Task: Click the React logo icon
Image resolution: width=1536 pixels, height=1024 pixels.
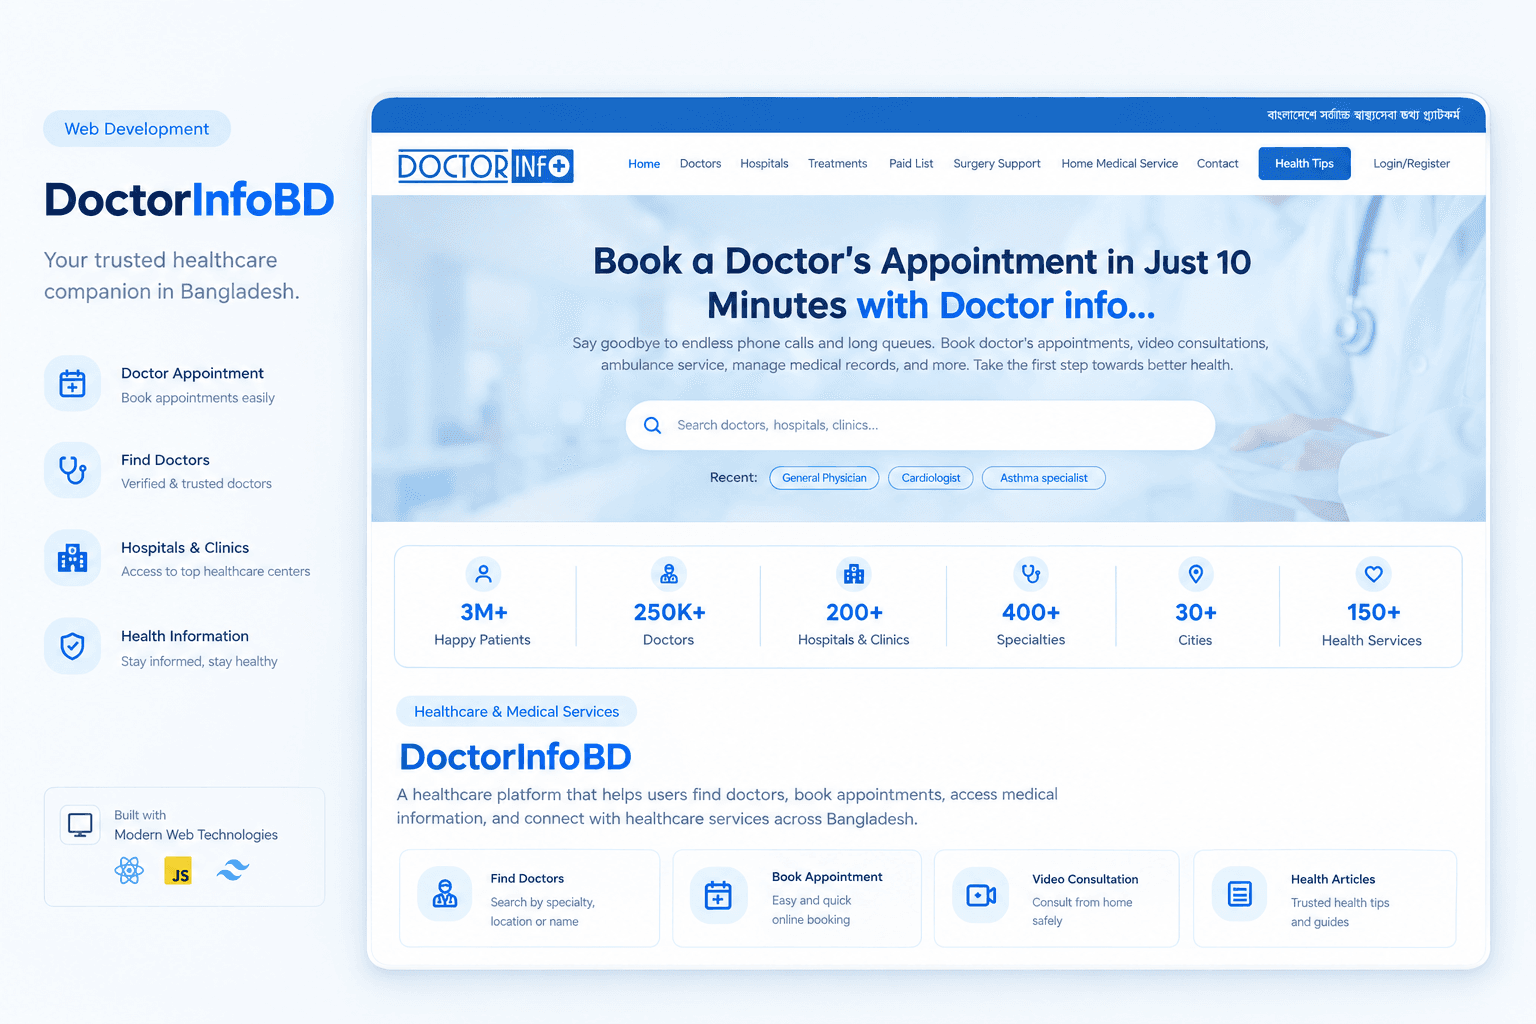Action: 129,871
